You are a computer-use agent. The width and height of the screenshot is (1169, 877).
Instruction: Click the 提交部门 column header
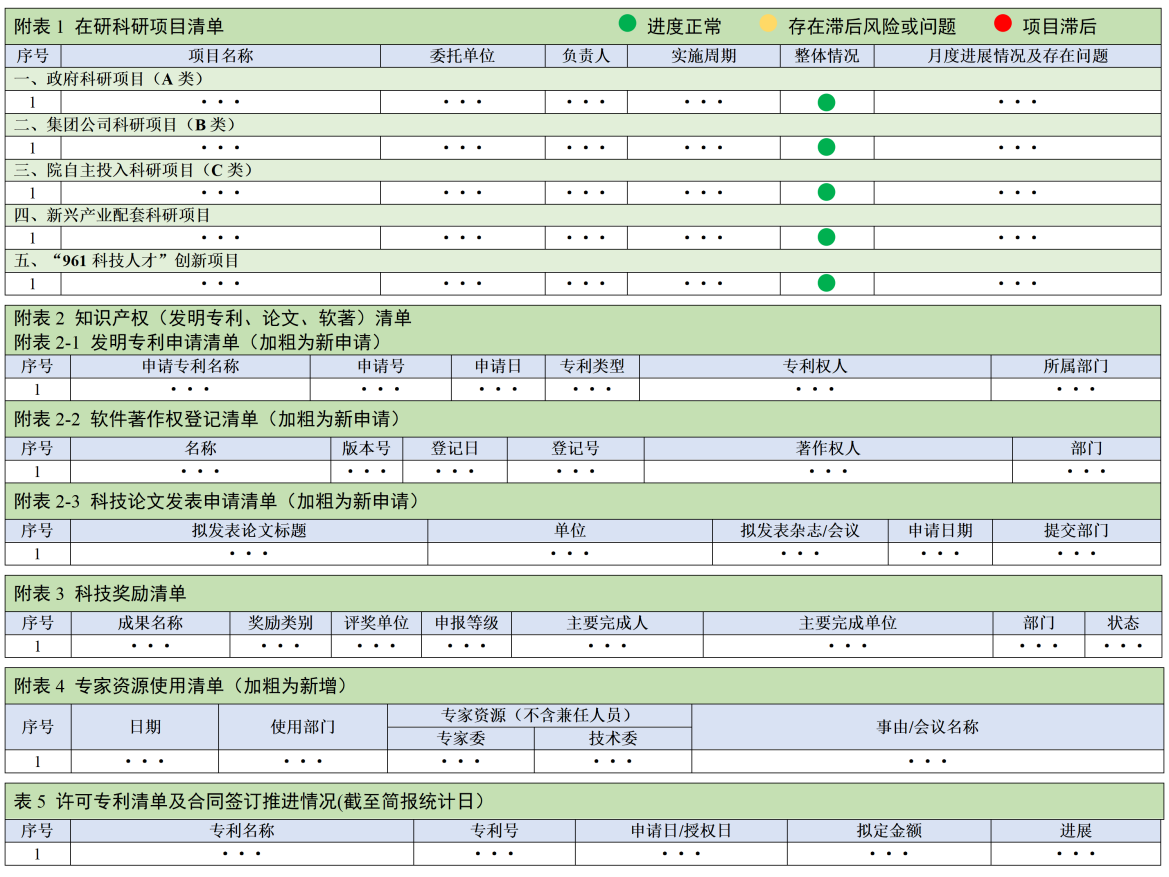click(x=1077, y=530)
